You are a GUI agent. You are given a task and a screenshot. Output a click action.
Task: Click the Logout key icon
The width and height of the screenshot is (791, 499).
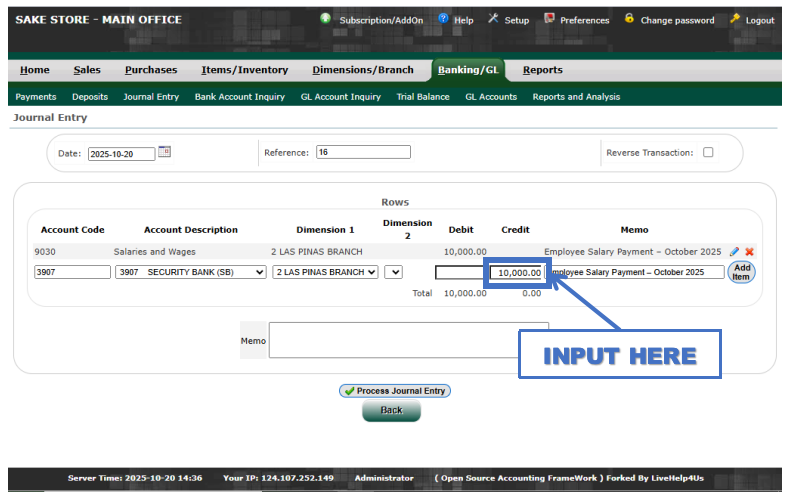pos(735,19)
